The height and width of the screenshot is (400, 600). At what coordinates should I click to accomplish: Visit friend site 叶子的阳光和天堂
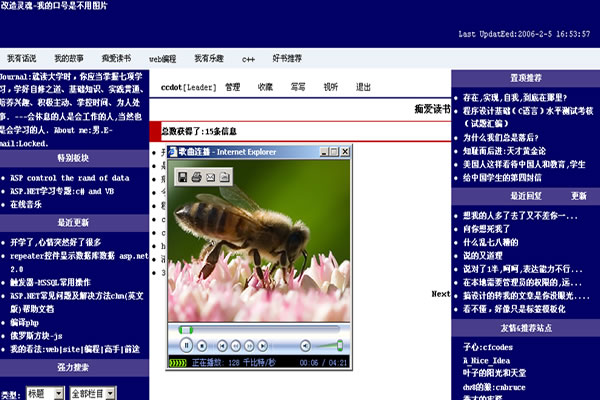click(494, 373)
